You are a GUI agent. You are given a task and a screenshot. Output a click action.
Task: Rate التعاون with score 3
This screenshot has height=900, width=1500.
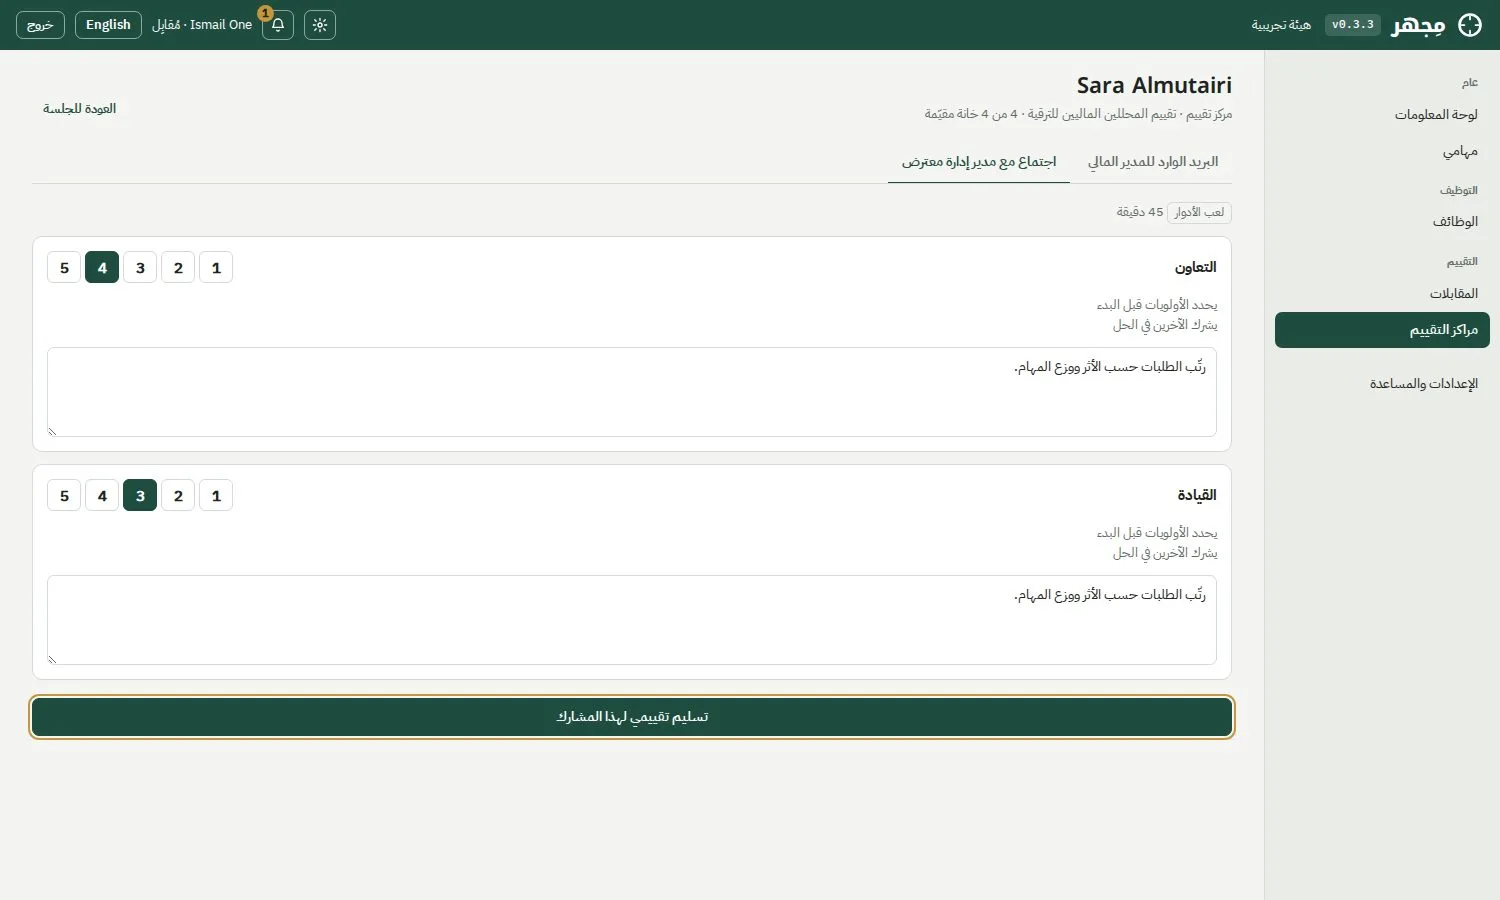tap(140, 268)
